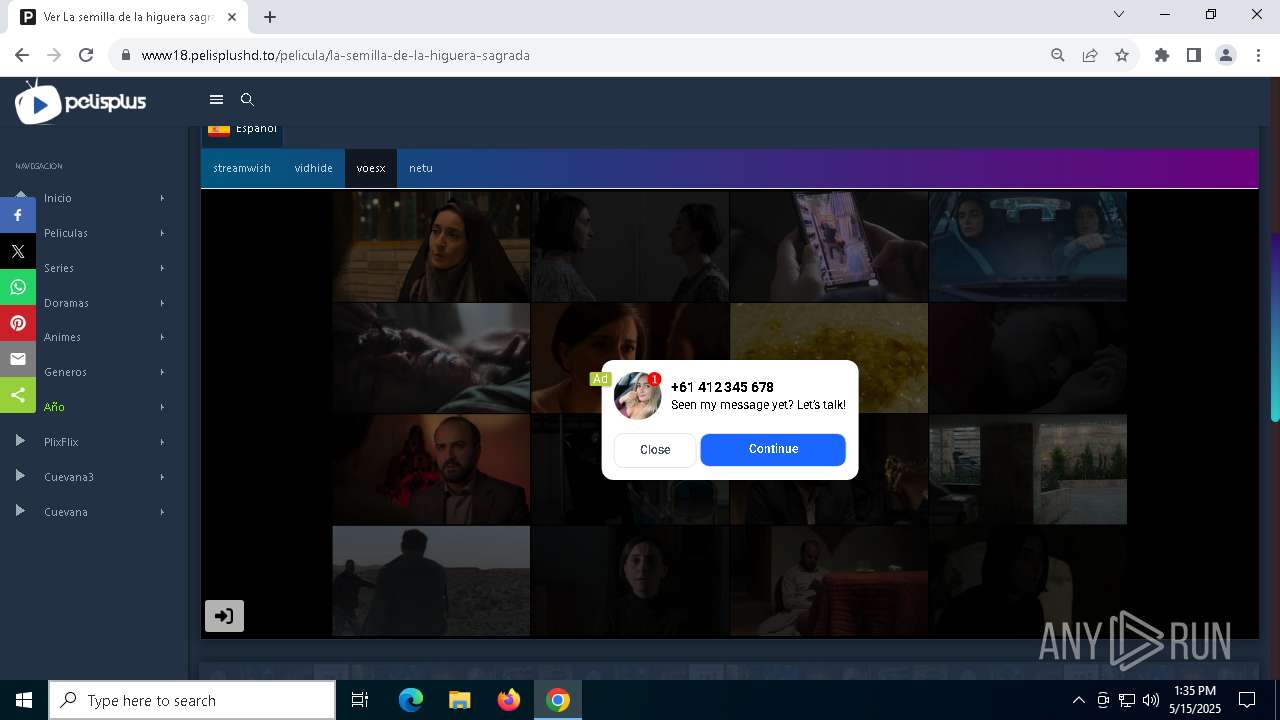Click the Windows taskbar search box

(192, 700)
